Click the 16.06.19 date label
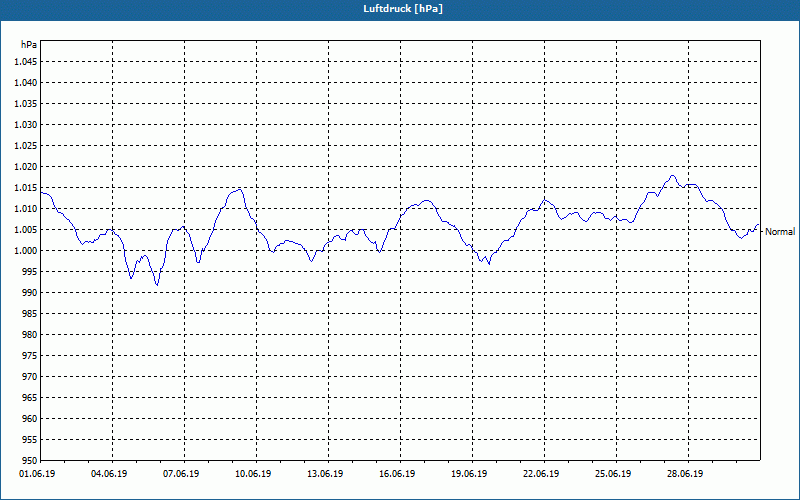This screenshot has width=800, height=500. click(x=397, y=474)
